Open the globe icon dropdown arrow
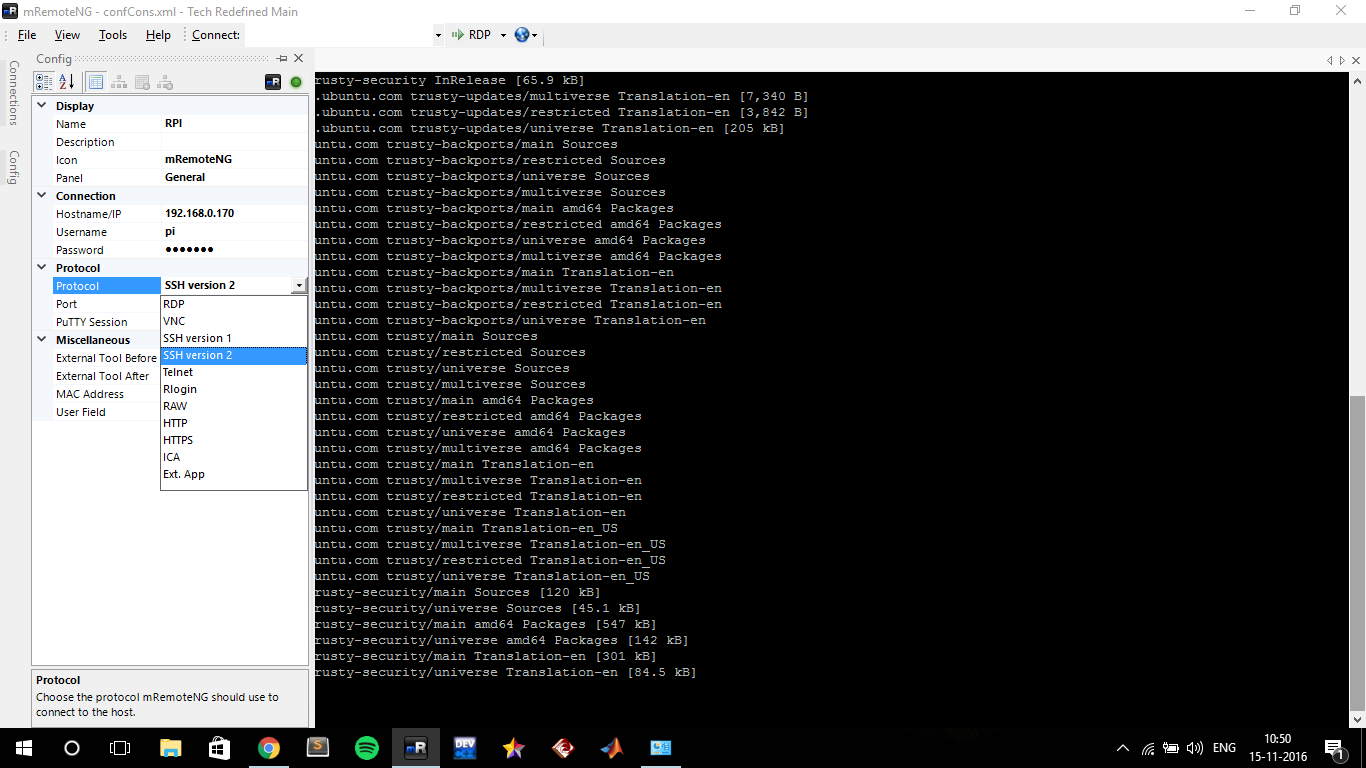Viewport: 1366px width, 768px height. click(x=535, y=35)
